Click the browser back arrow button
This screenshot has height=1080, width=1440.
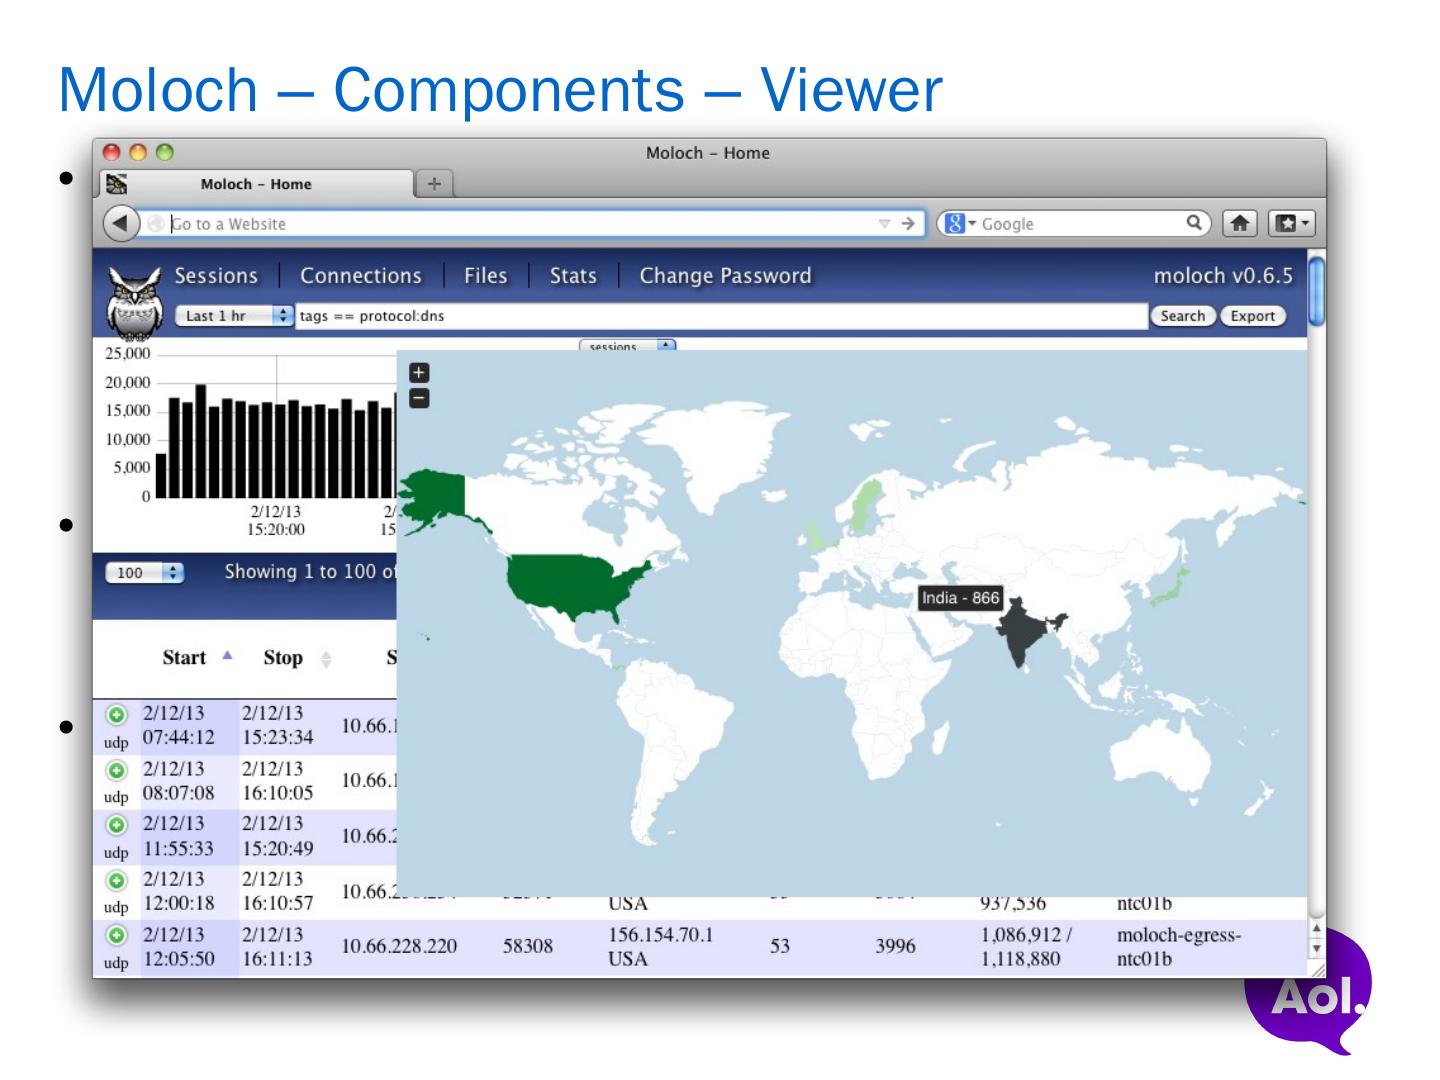tap(121, 224)
